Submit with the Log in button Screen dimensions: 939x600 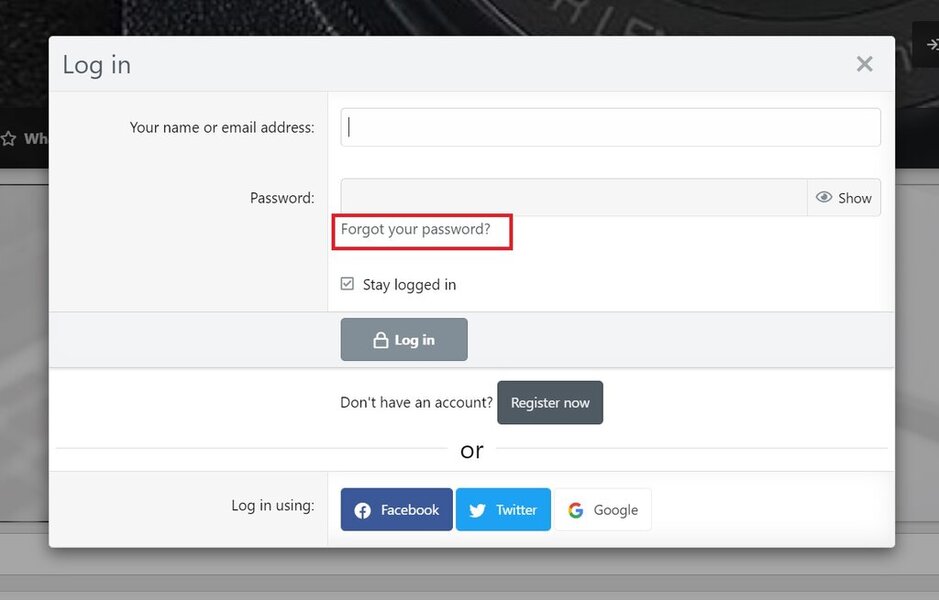404,340
